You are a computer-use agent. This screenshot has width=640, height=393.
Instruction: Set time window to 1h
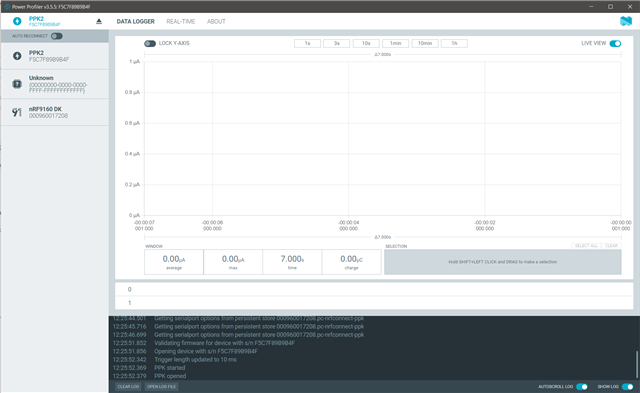[454, 43]
